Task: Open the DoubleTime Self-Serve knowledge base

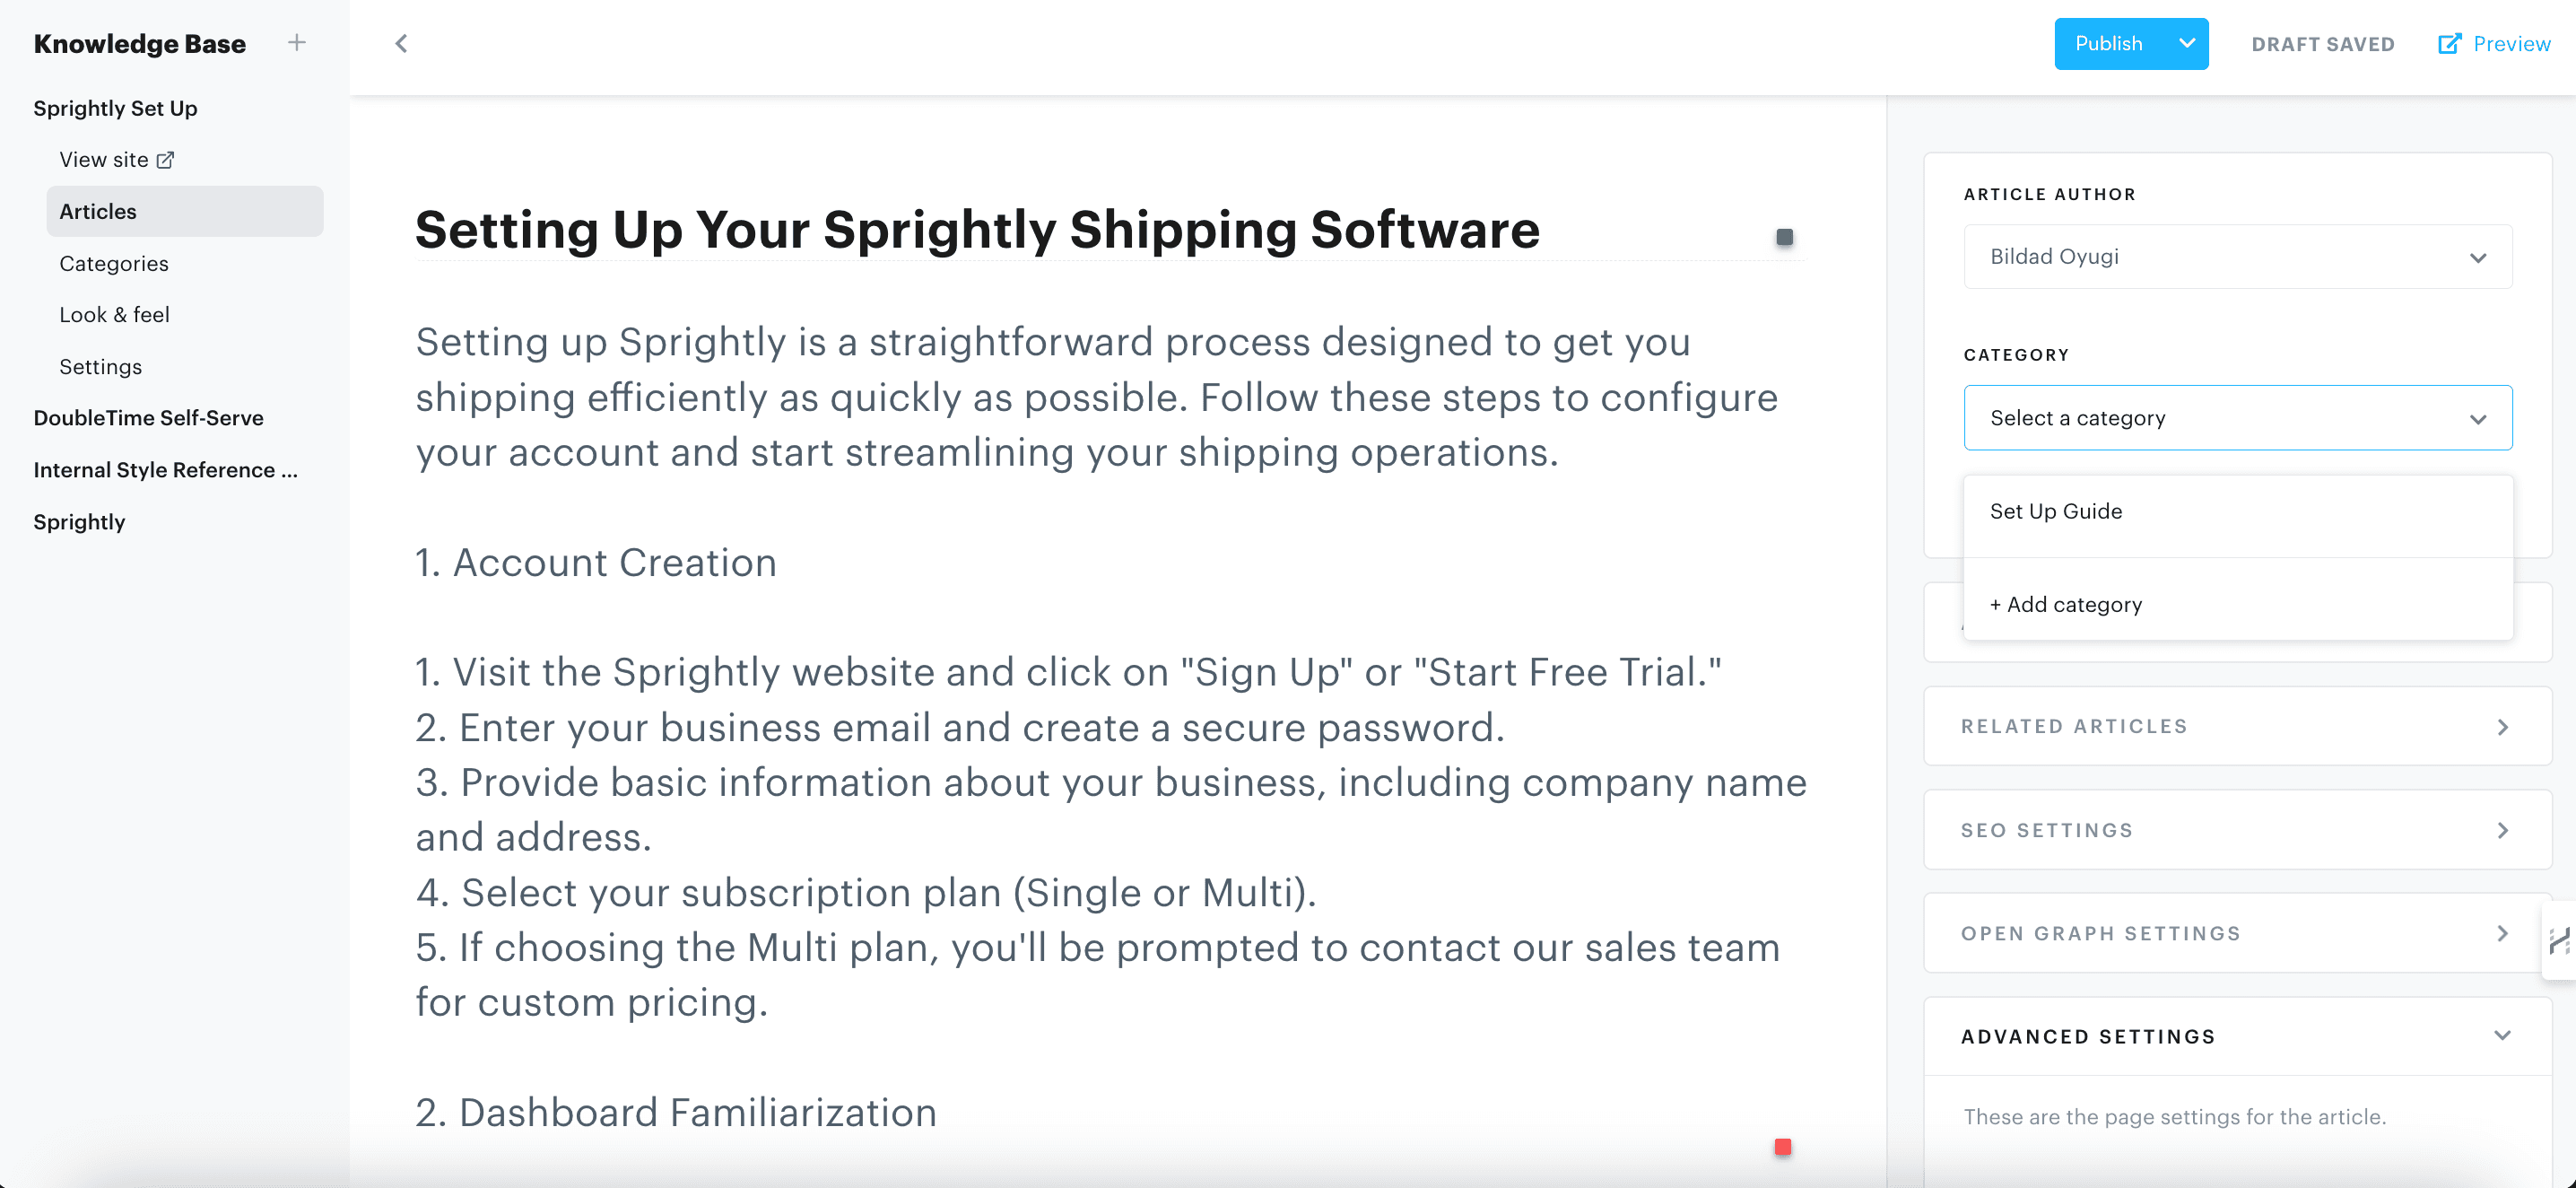Action: click(x=148, y=418)
